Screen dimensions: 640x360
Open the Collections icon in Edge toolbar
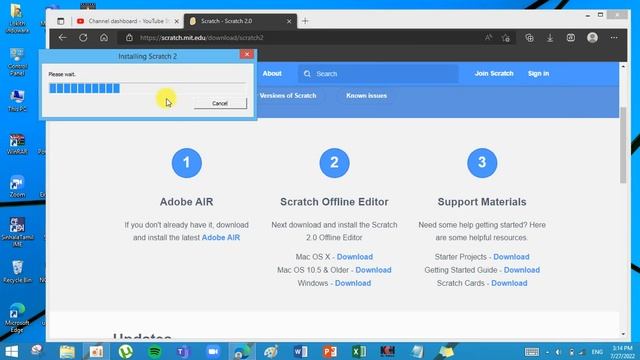(529, 38)
